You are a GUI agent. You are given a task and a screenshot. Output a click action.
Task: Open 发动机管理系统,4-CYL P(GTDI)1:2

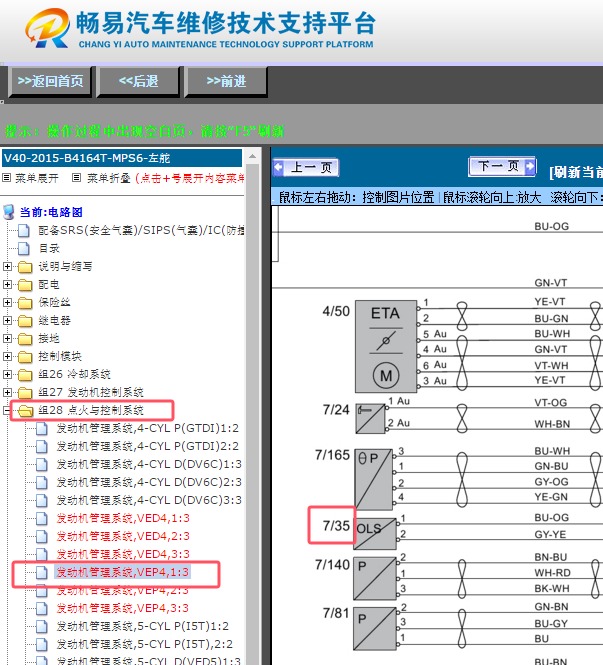coord(148,428)
